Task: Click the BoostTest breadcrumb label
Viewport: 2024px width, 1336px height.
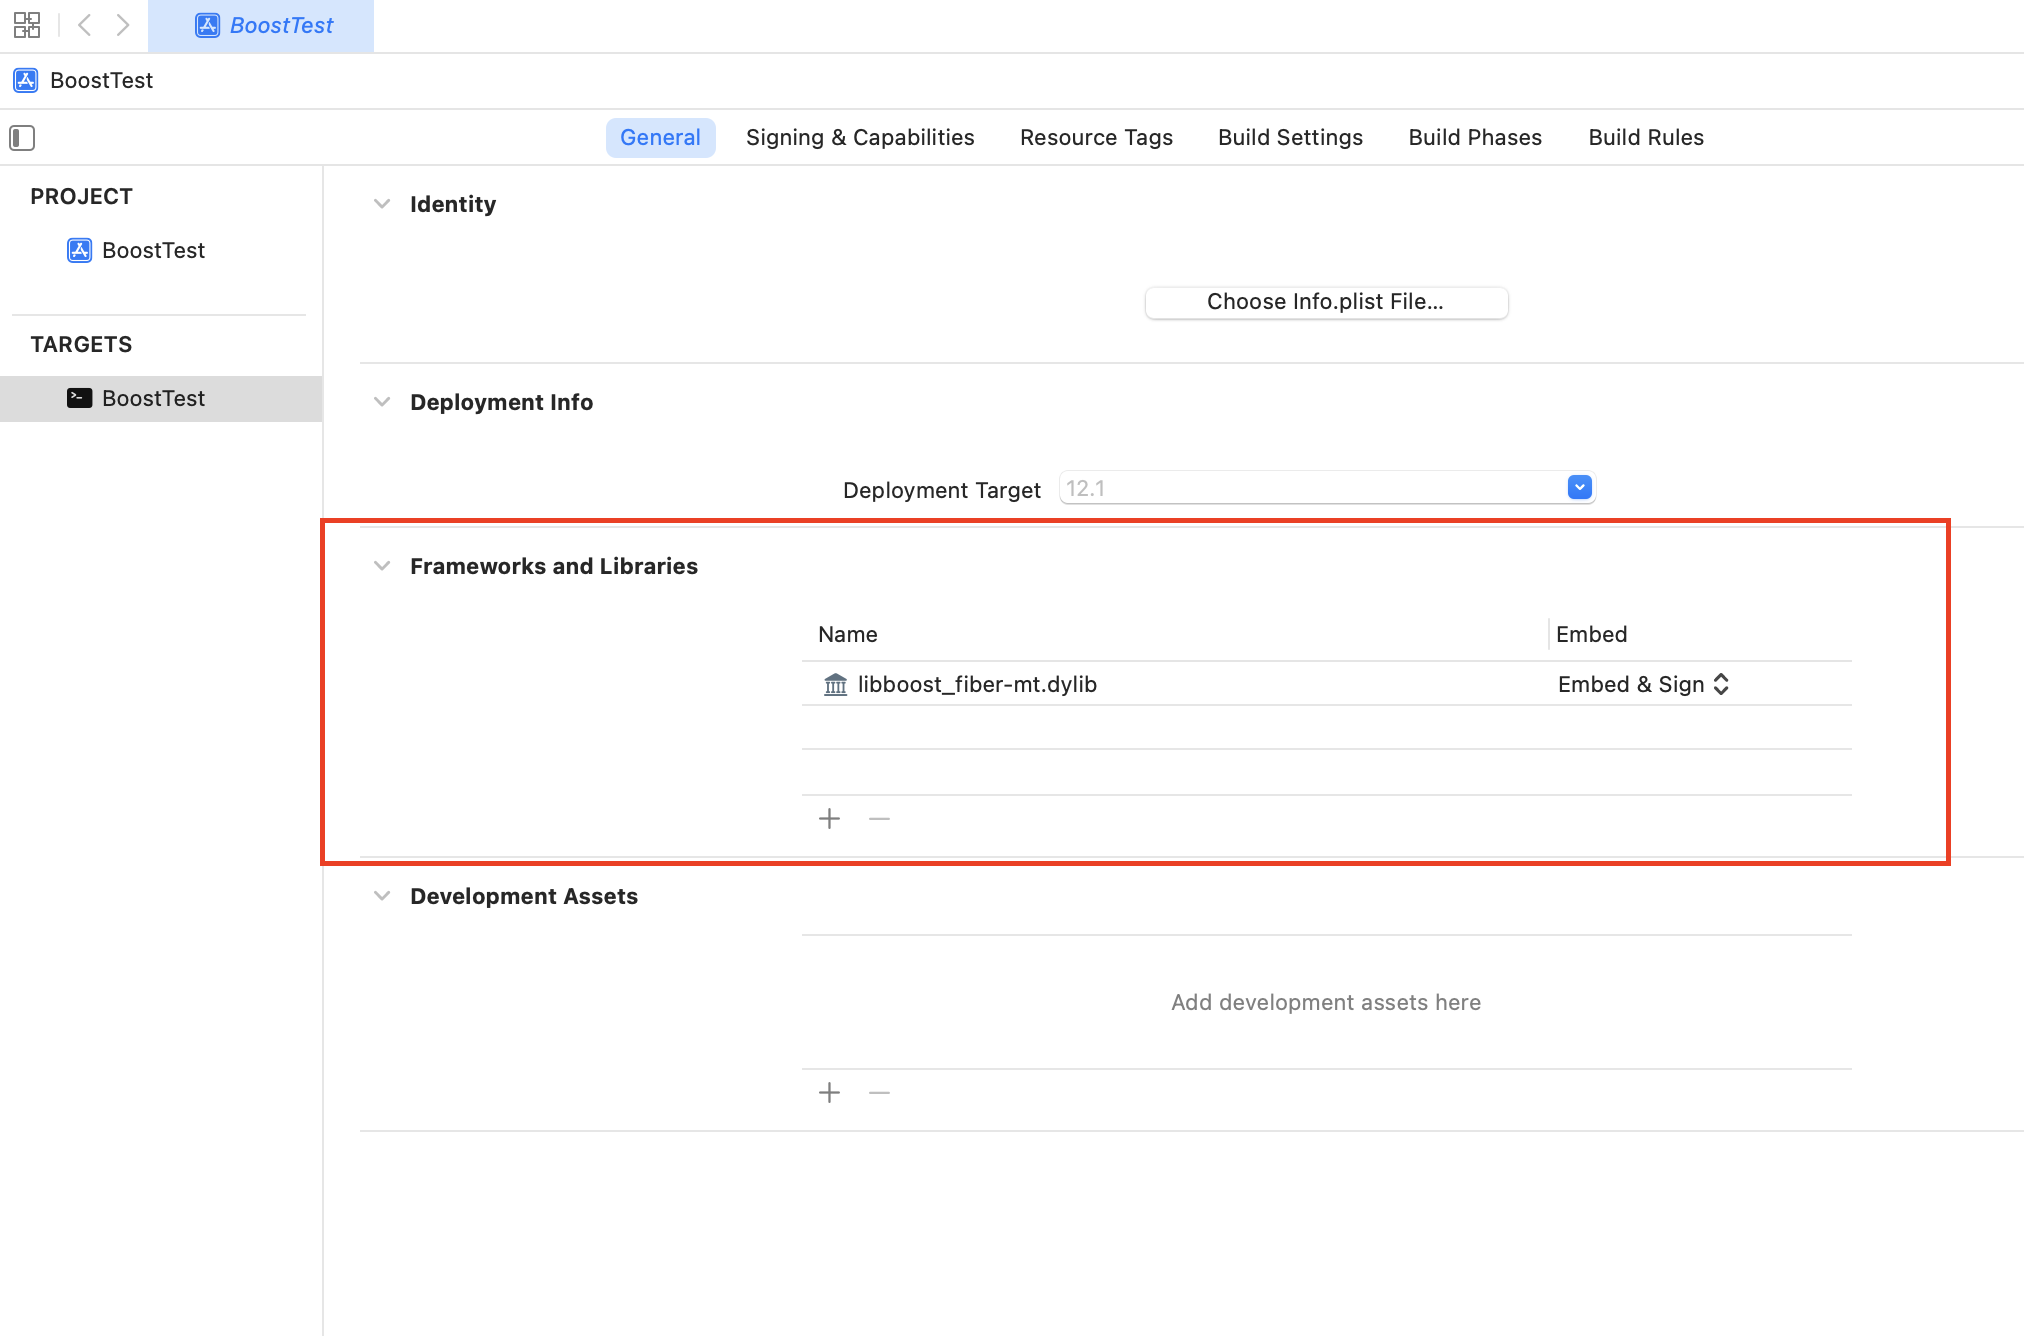Action: [101, 80]
